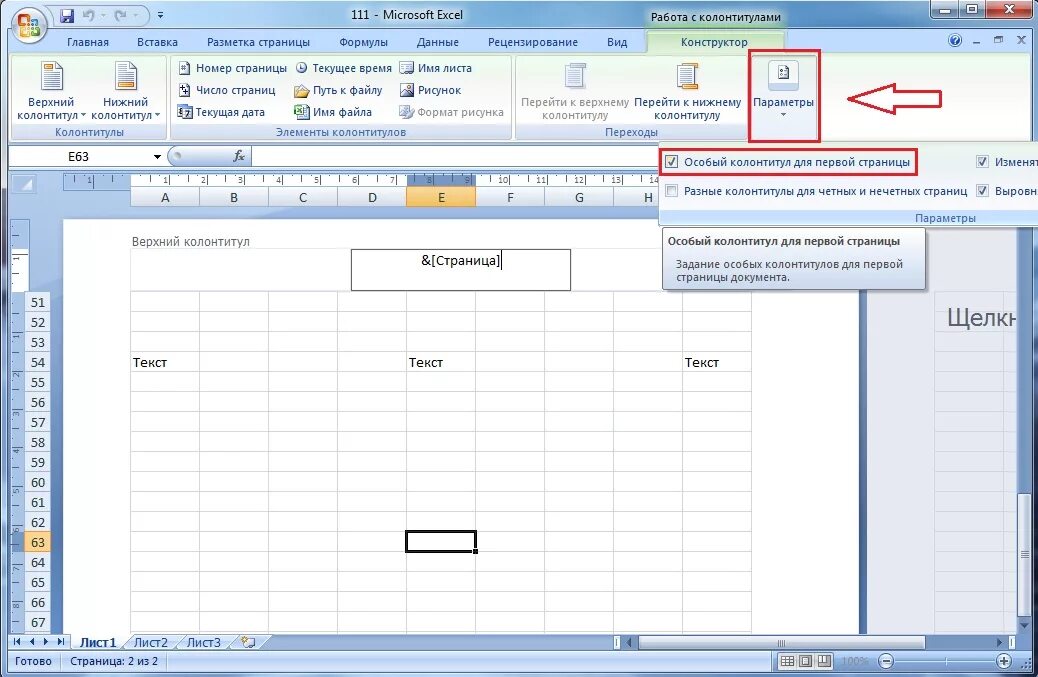Save the workbook via the quick access toolbar
This screenshot has width=1038, height=677.
coord(67,15)
